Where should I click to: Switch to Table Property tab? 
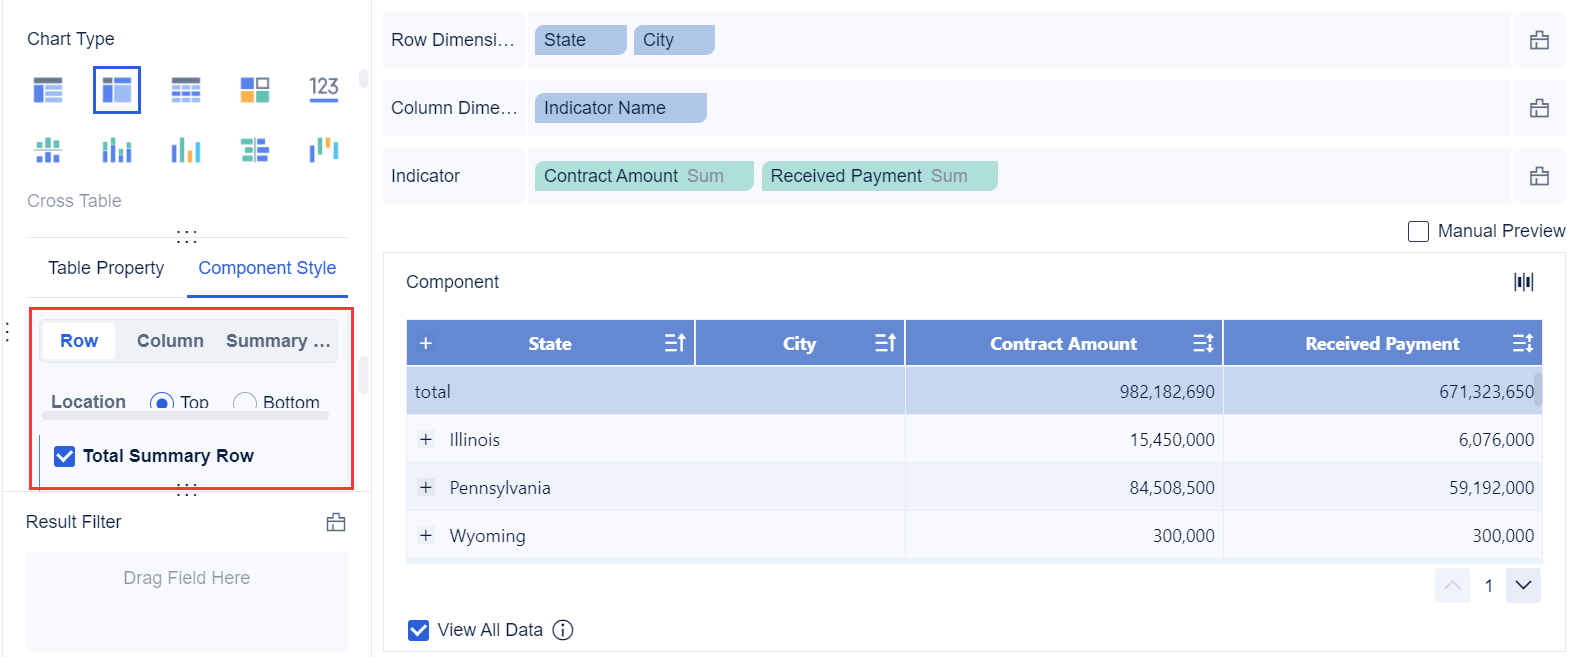click(106, 268)
